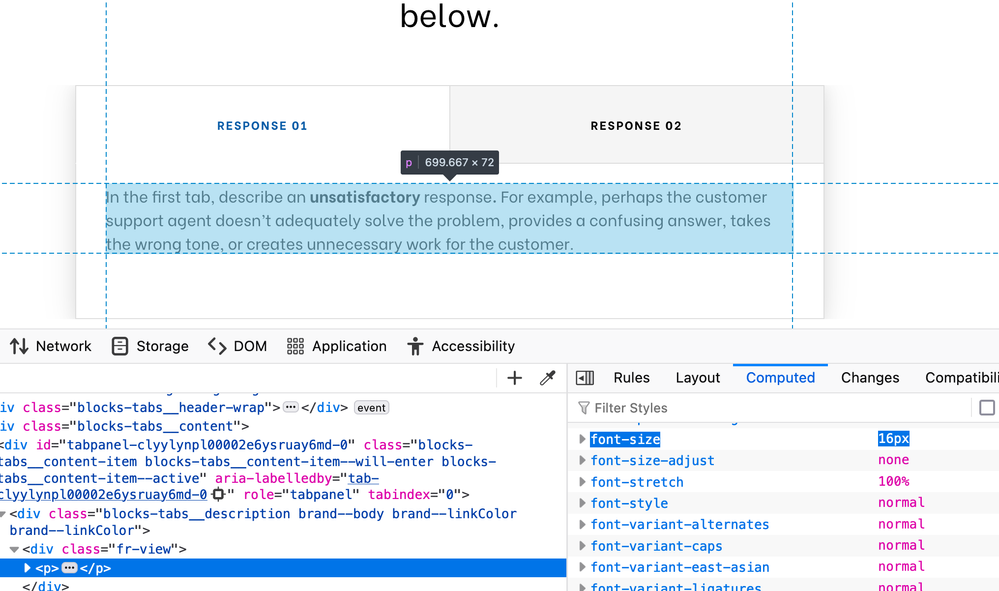Switch to the DOM panel
The image size is (999, 591).
point(238,346)
